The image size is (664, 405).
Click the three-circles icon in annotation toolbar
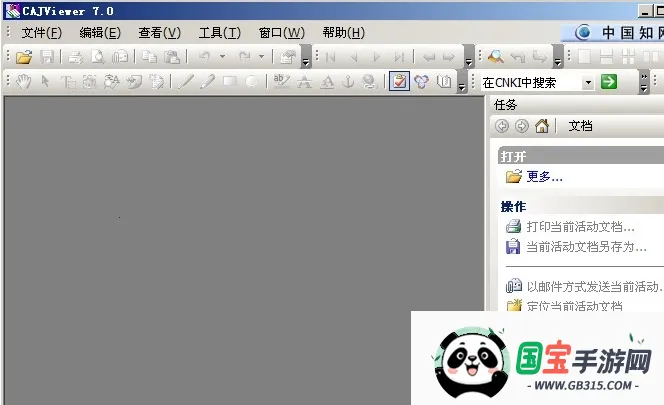(421, 81)
